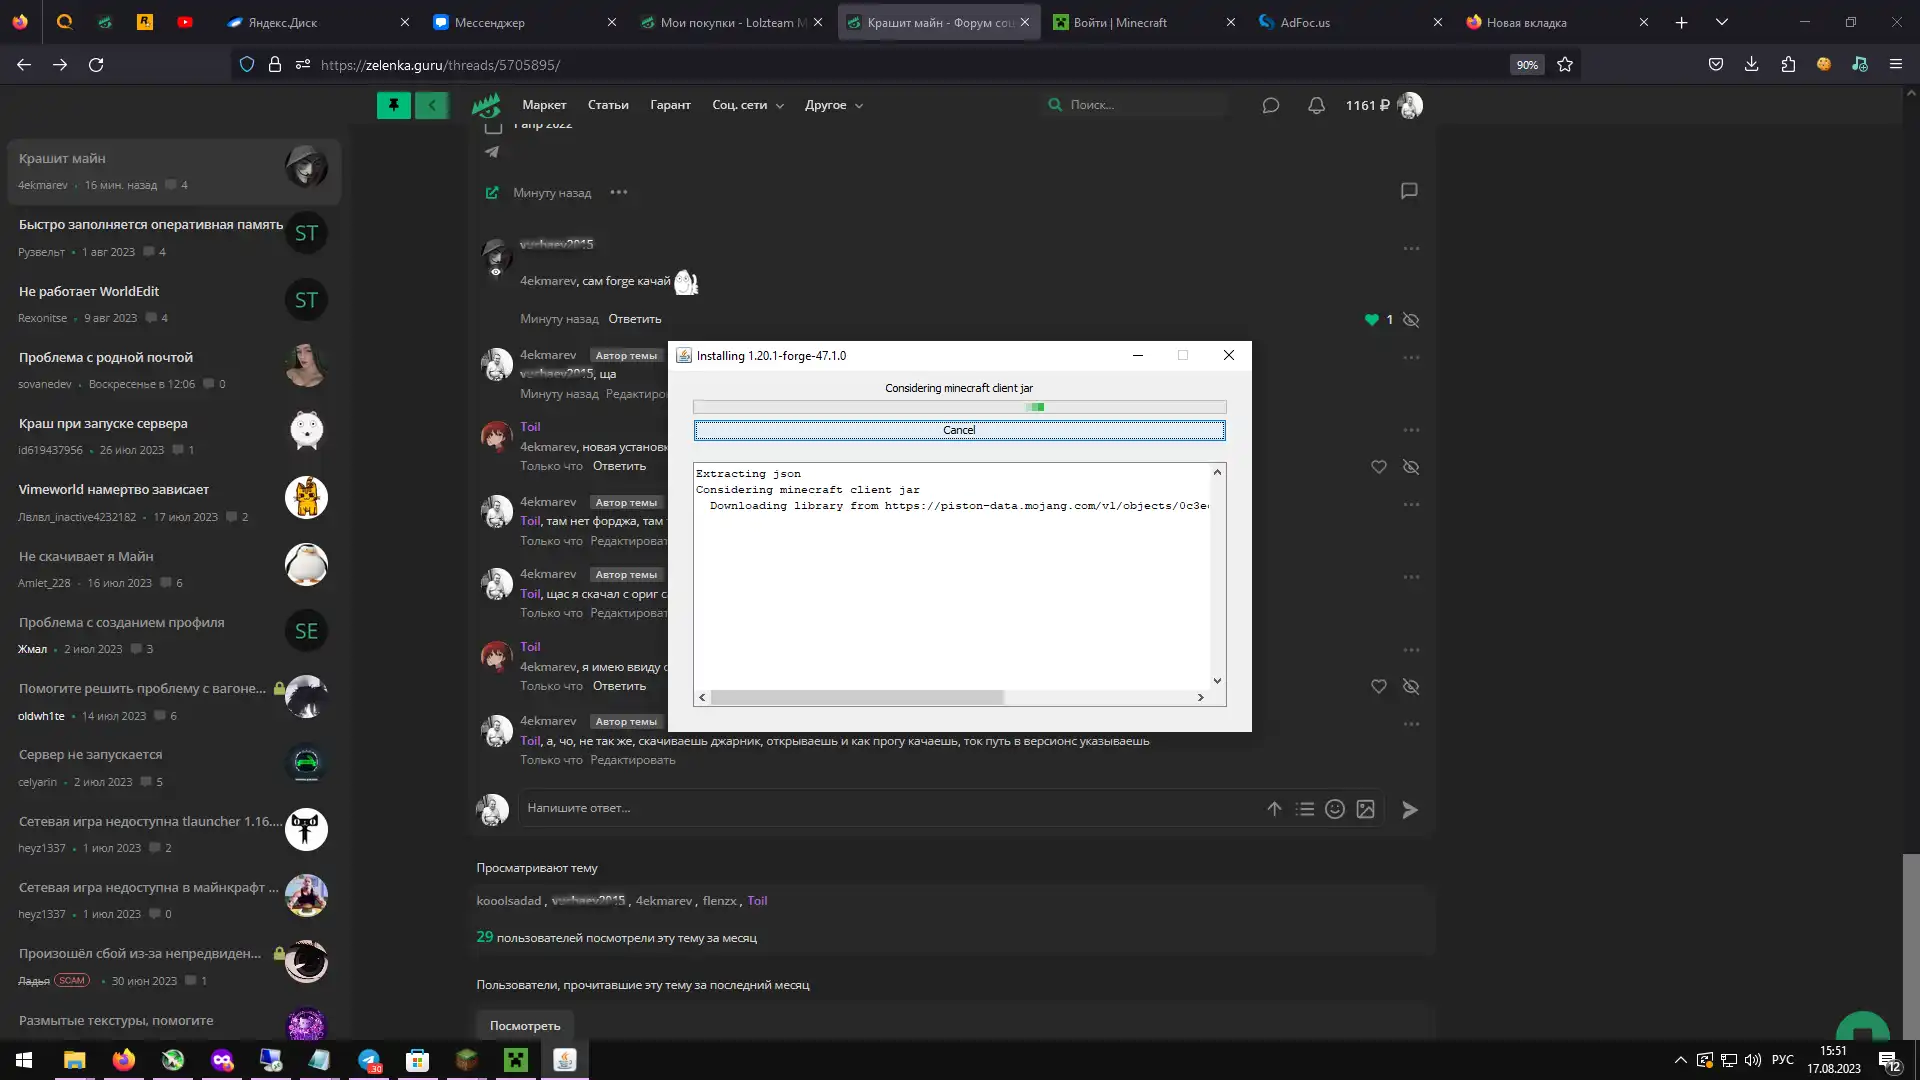Toggle hide icon next to the liked comment
This screenshot has height=1080, width=1920.
[x=1411, y=320]
